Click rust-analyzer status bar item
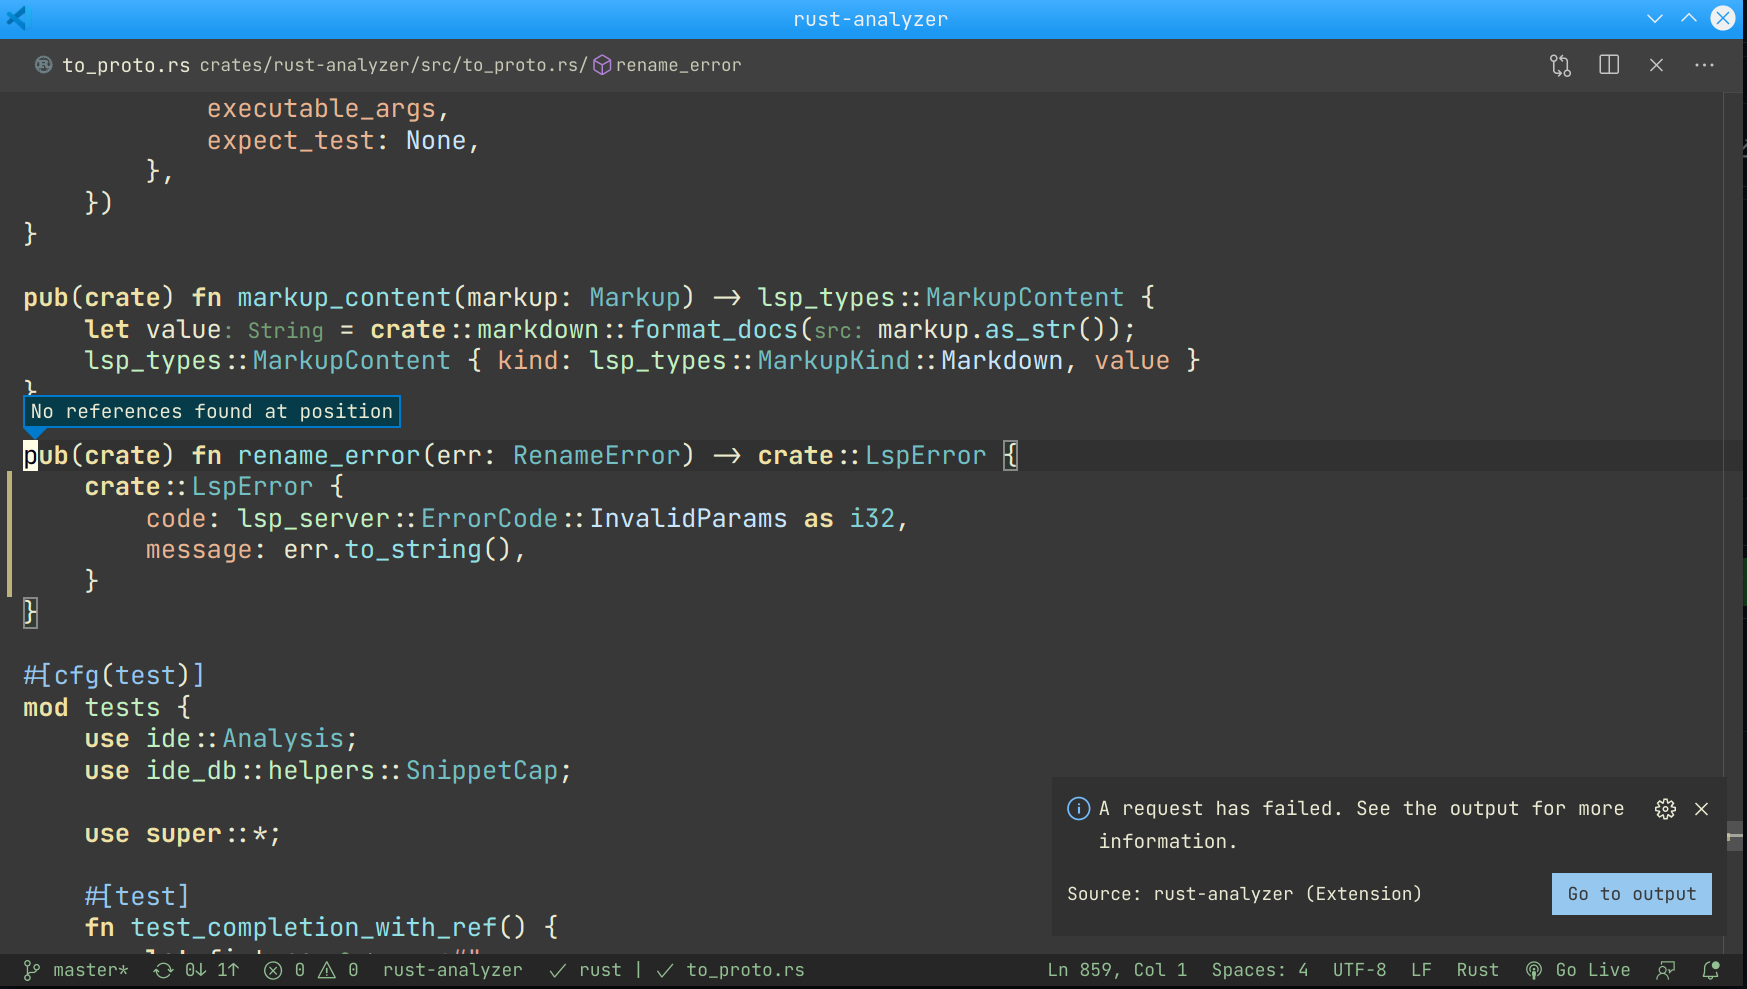 point(452,970)
